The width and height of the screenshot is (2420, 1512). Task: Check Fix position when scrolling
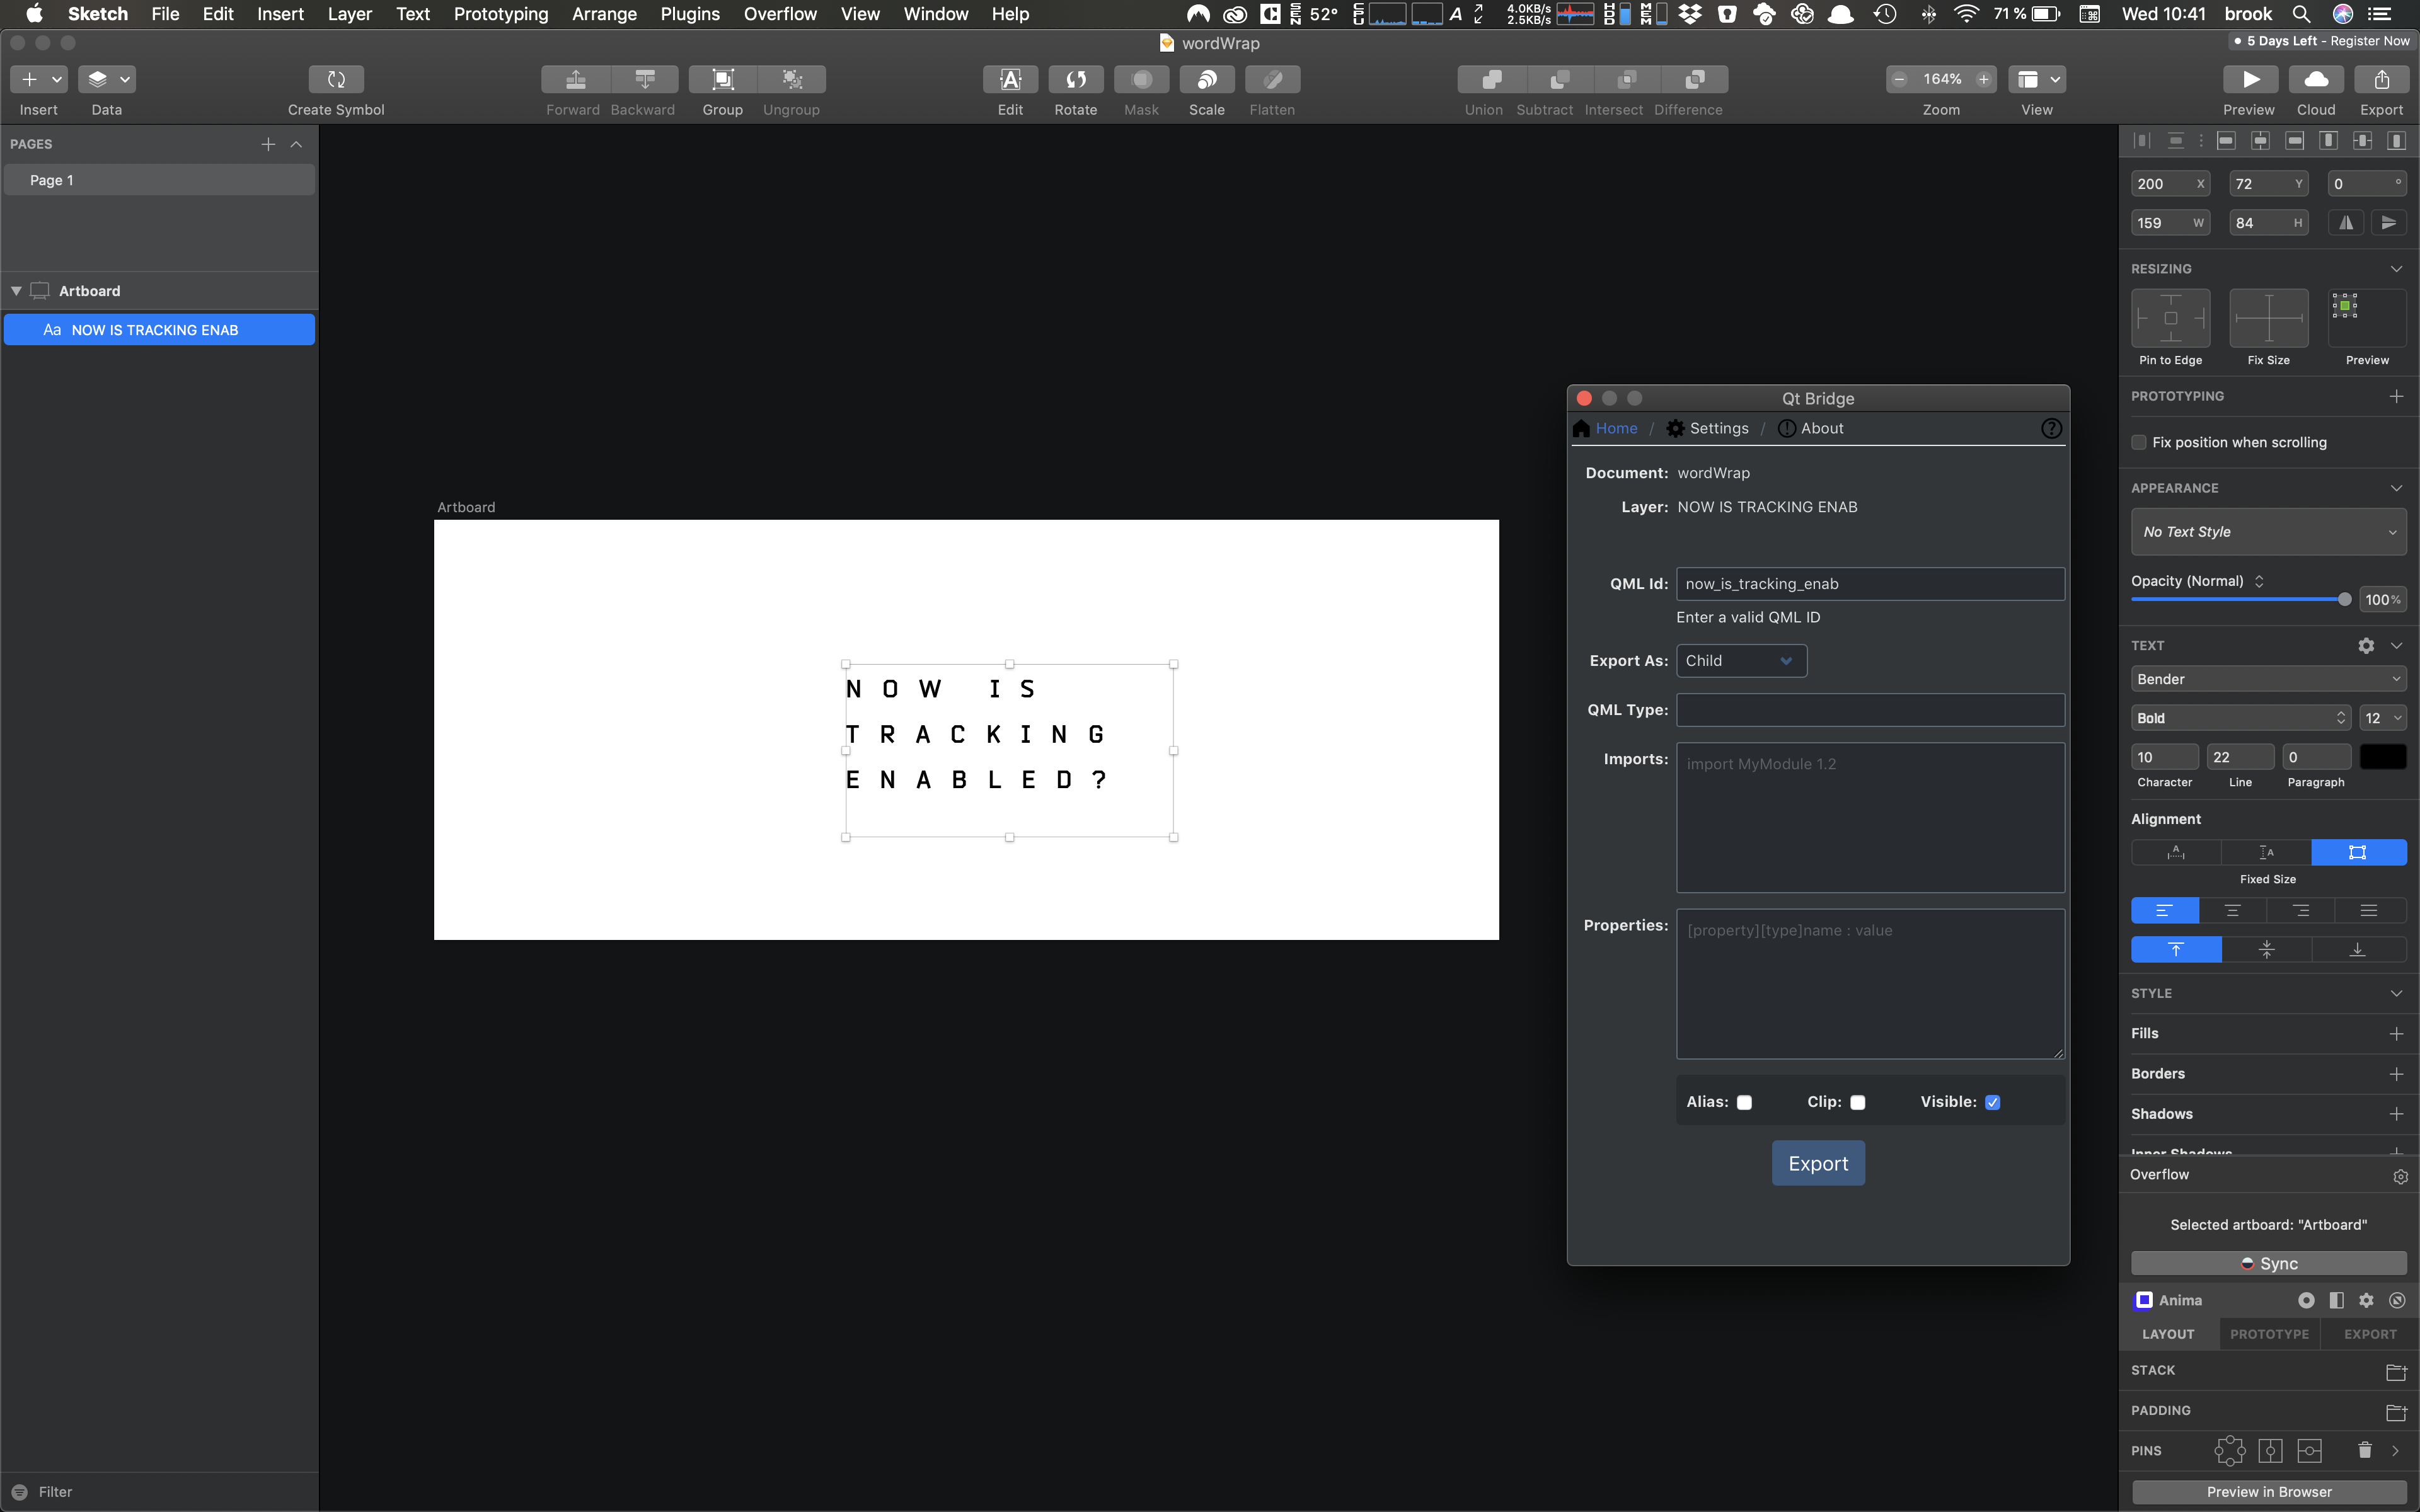coord(2139,442)
